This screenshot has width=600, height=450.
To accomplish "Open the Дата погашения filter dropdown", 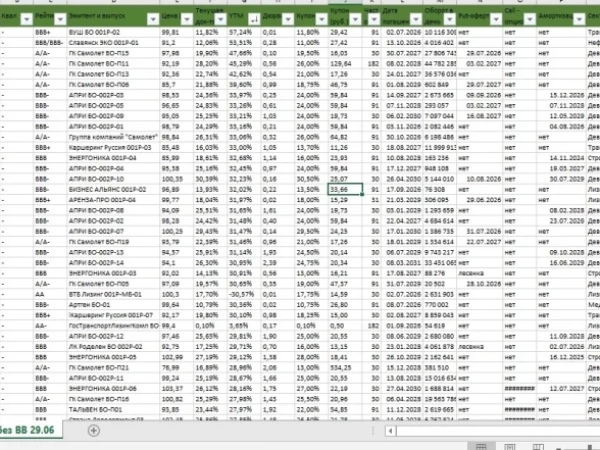I will tap(416, 19).
